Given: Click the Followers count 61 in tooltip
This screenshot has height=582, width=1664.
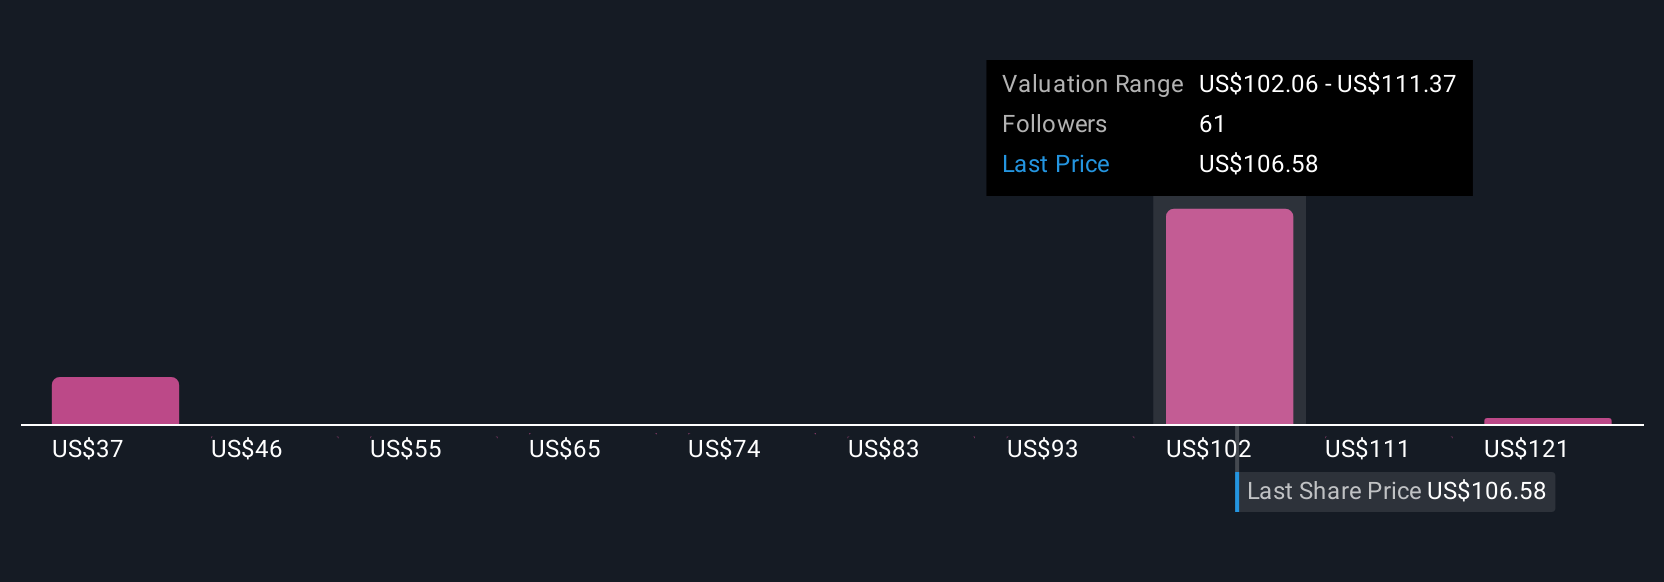Looking at the screenshot, I should (1212, 124).
